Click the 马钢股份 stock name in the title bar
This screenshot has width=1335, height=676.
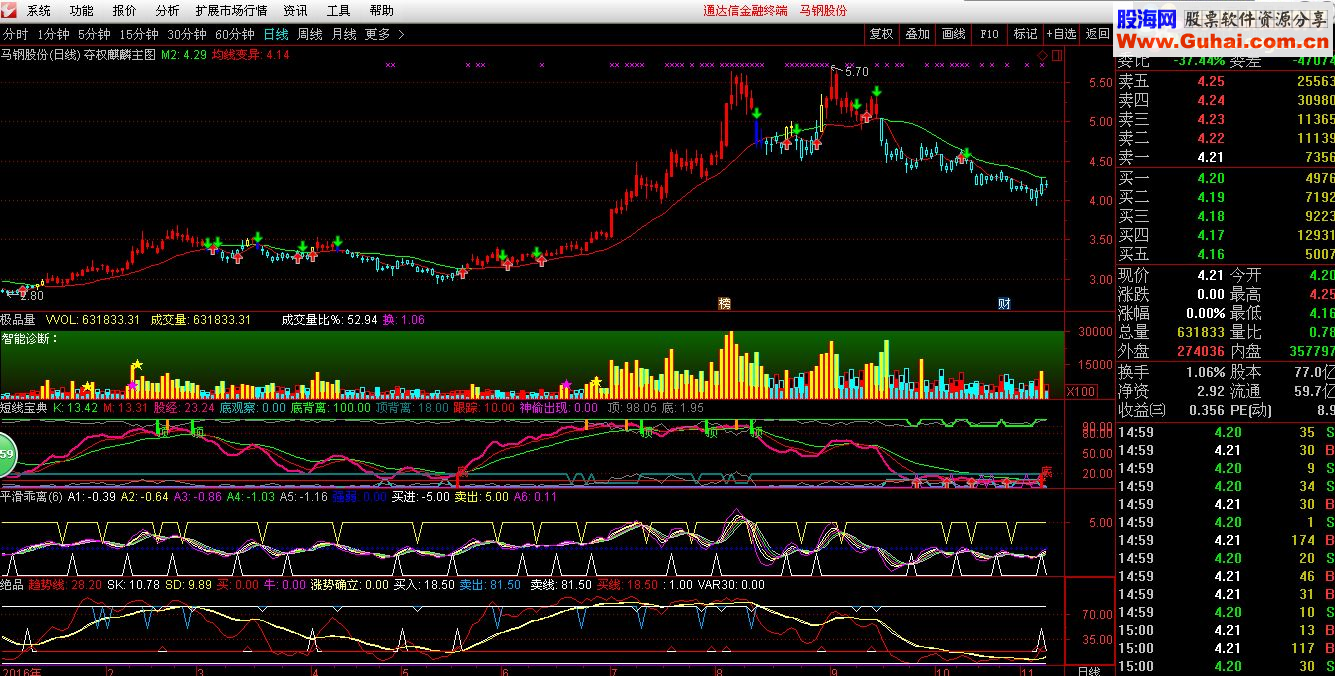tap(823, 11)
